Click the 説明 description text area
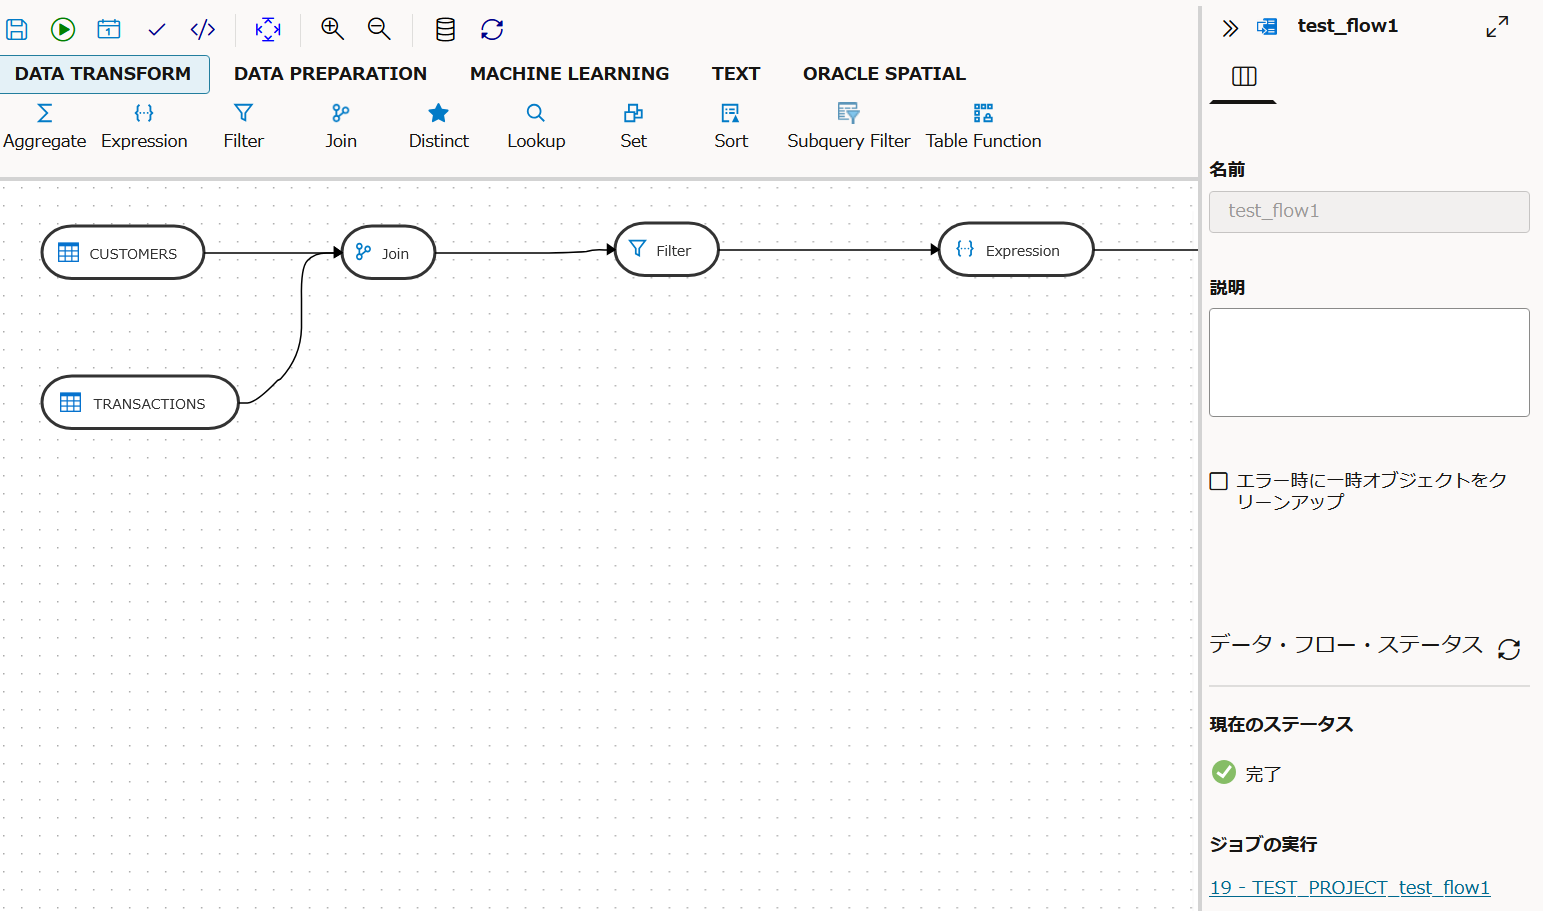 tap(1369, 362)
